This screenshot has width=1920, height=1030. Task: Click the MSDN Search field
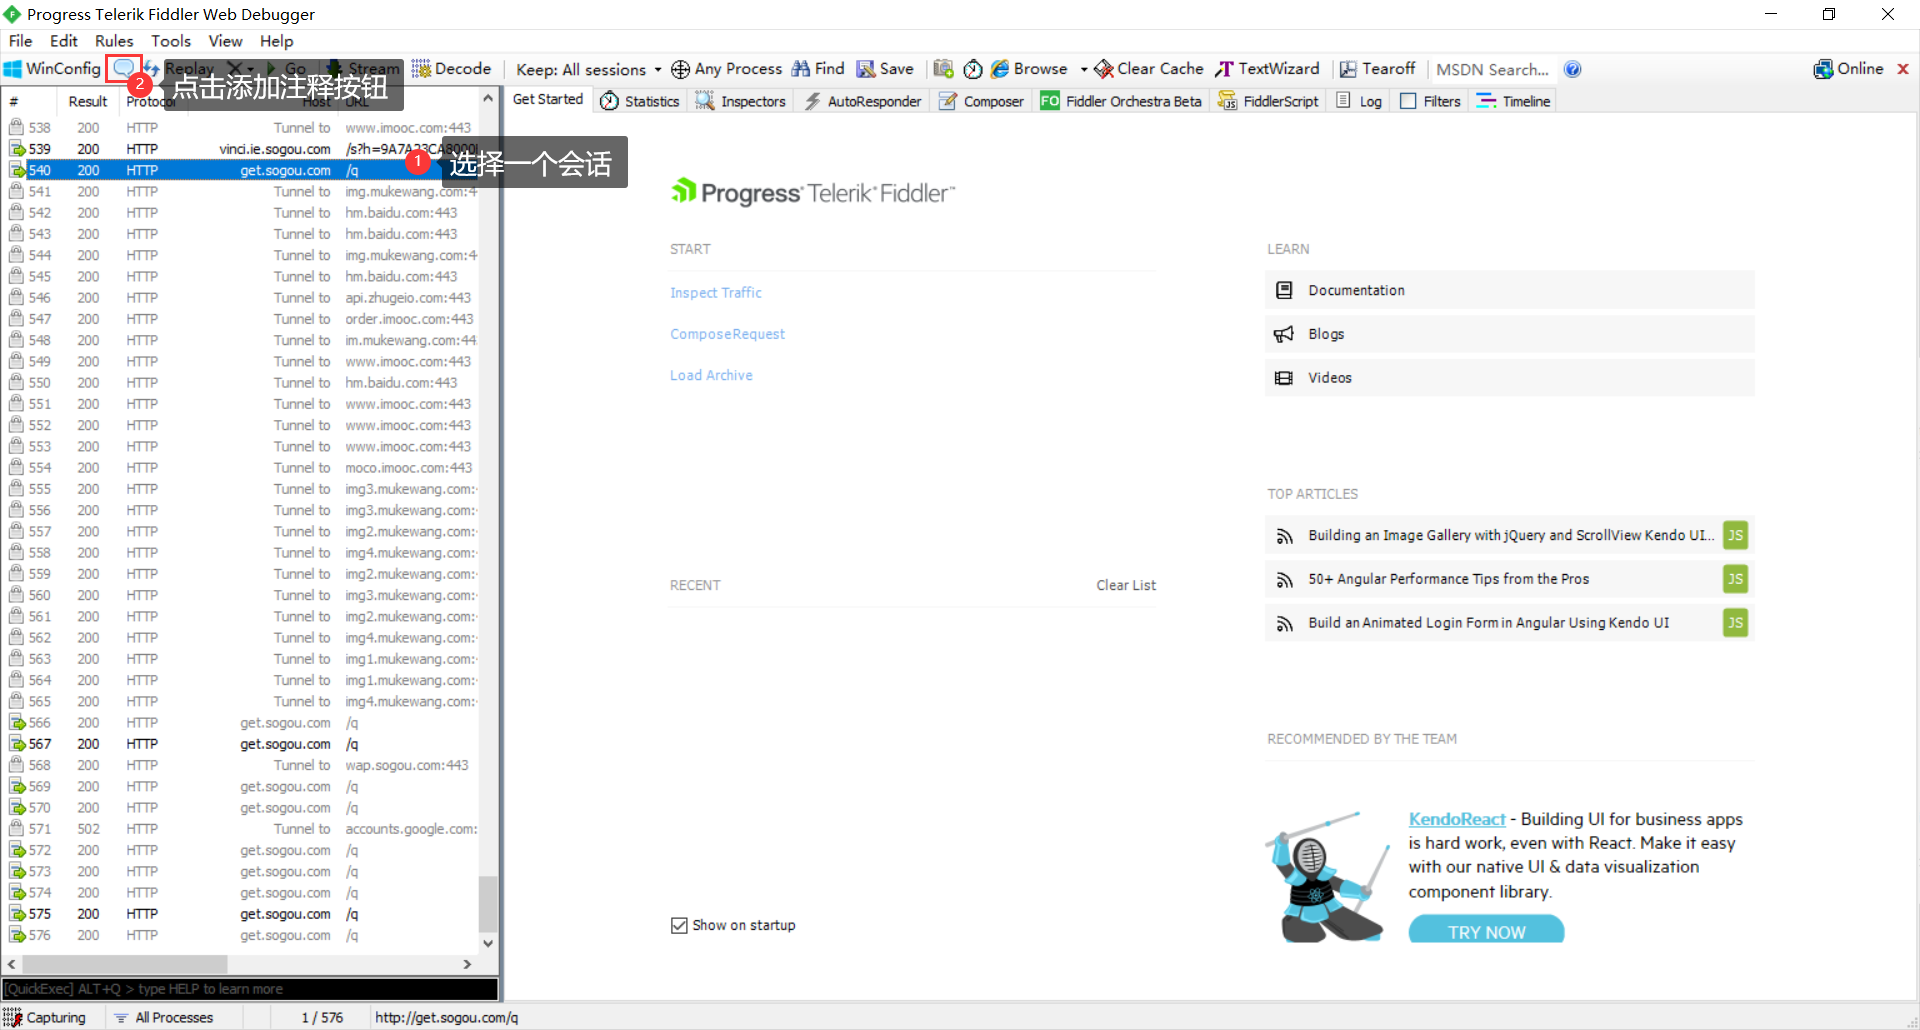[1492, 69]
